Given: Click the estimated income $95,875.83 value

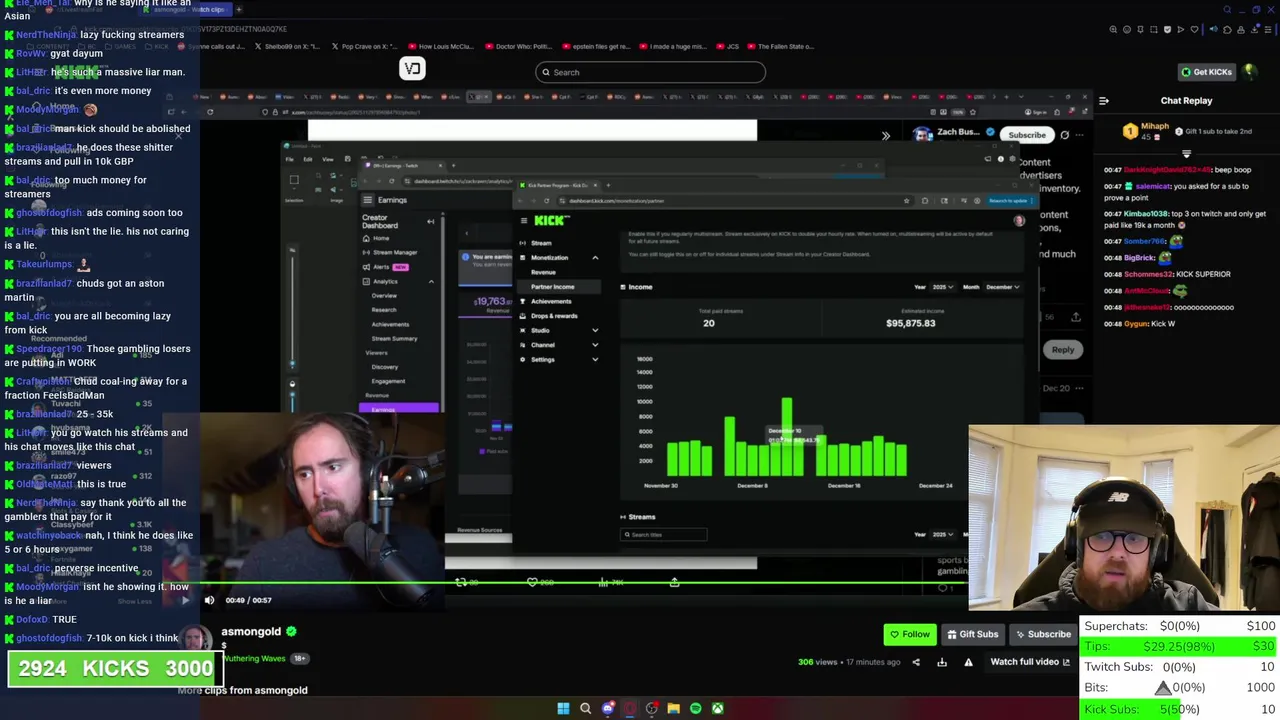Looking at the screenshot, I should (x=910, y=324).
